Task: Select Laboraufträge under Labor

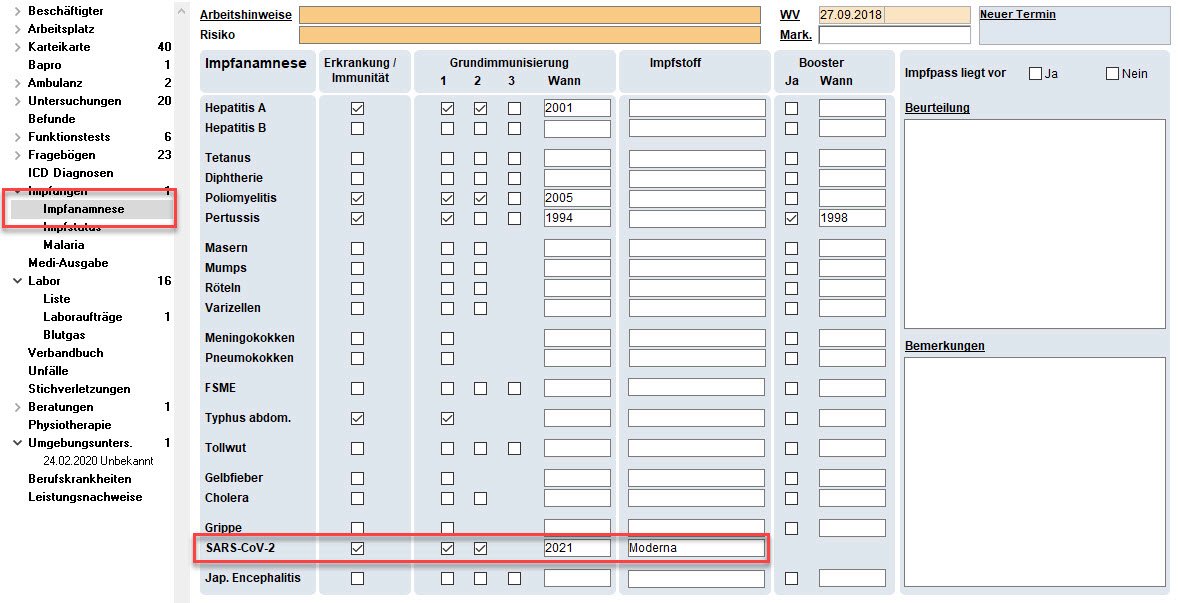Action: (82, 317)
